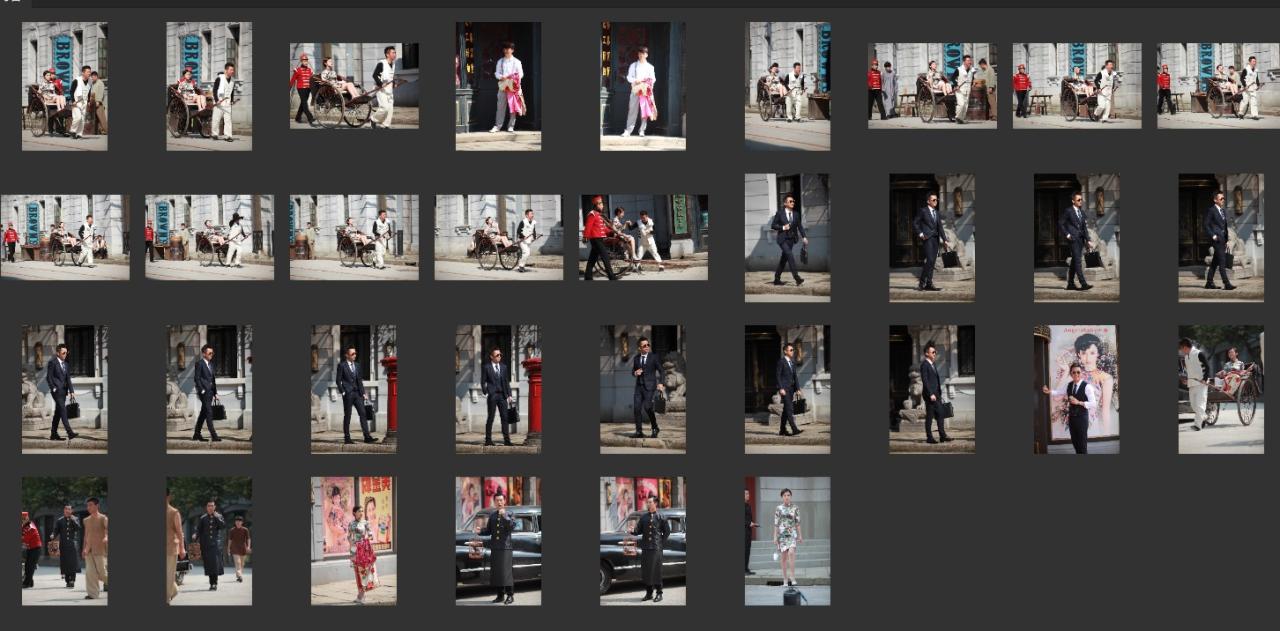Screen dimensions: 1280x631
Task: Open the rickshaw photo shot from behind near trees
Action: (1220, 389)
